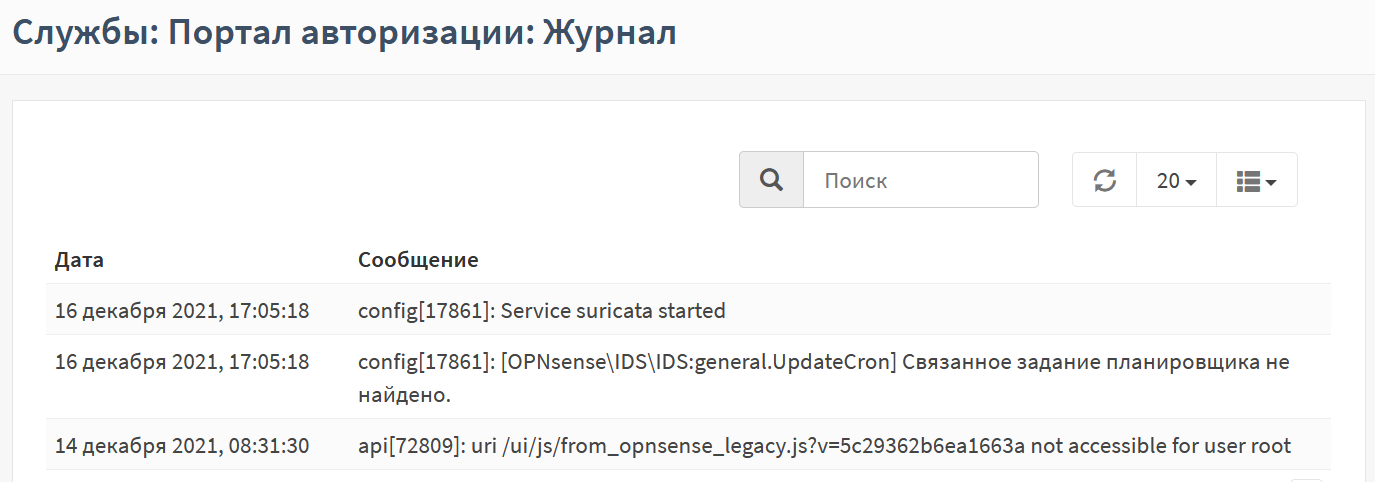Click the caret next to 20
The height and width of the screenshot is (482, 1375).
click(x=1191, y=183)
